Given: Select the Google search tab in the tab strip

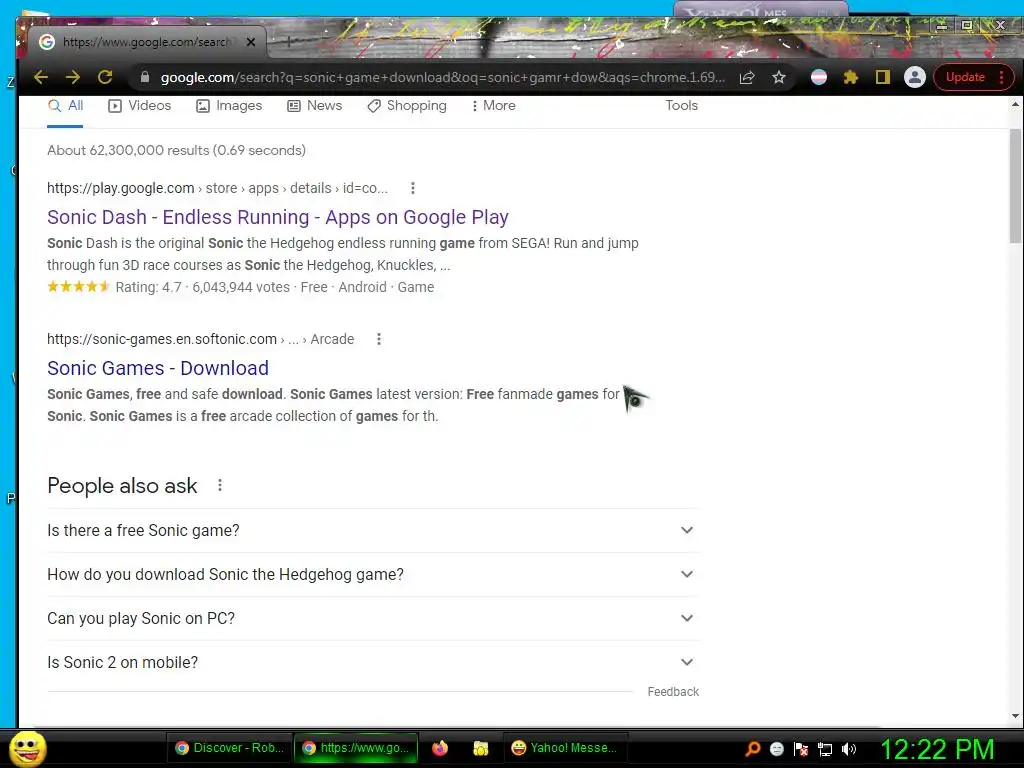Looking at the screenshot, I should click(147, 42).
